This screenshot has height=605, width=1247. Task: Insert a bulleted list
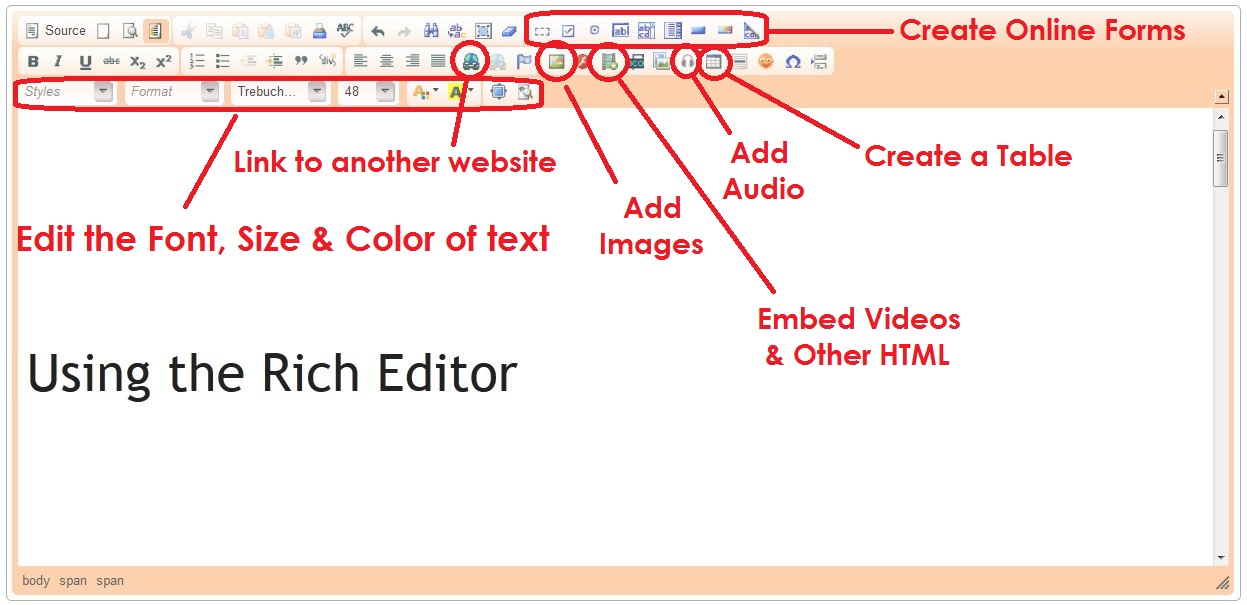pos(223,61)
